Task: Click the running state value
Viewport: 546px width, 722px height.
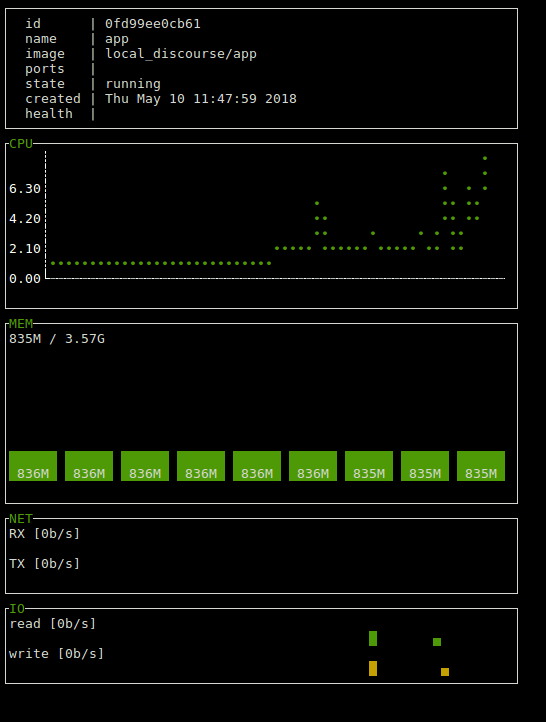Action: tap(133, 84)
